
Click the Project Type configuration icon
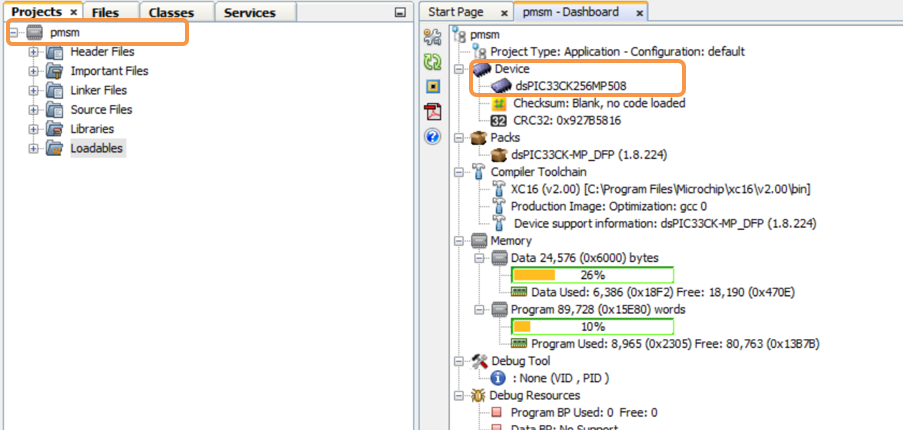479,52
